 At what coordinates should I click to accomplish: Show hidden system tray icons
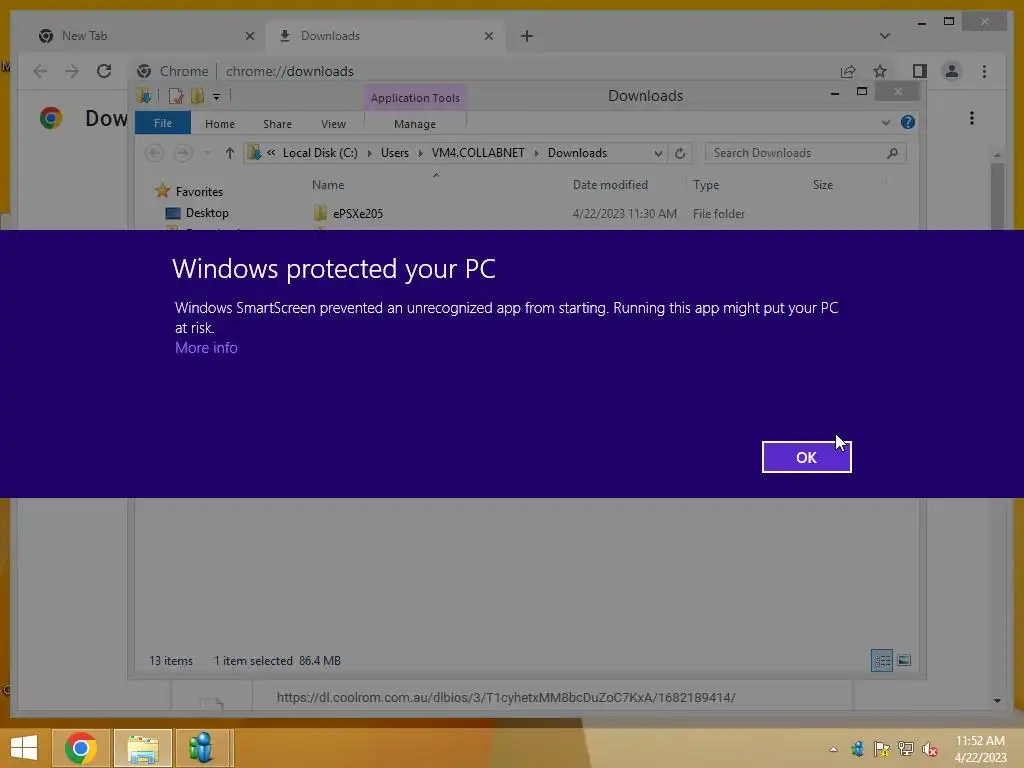pyautogui.click(x=833, y=749)
